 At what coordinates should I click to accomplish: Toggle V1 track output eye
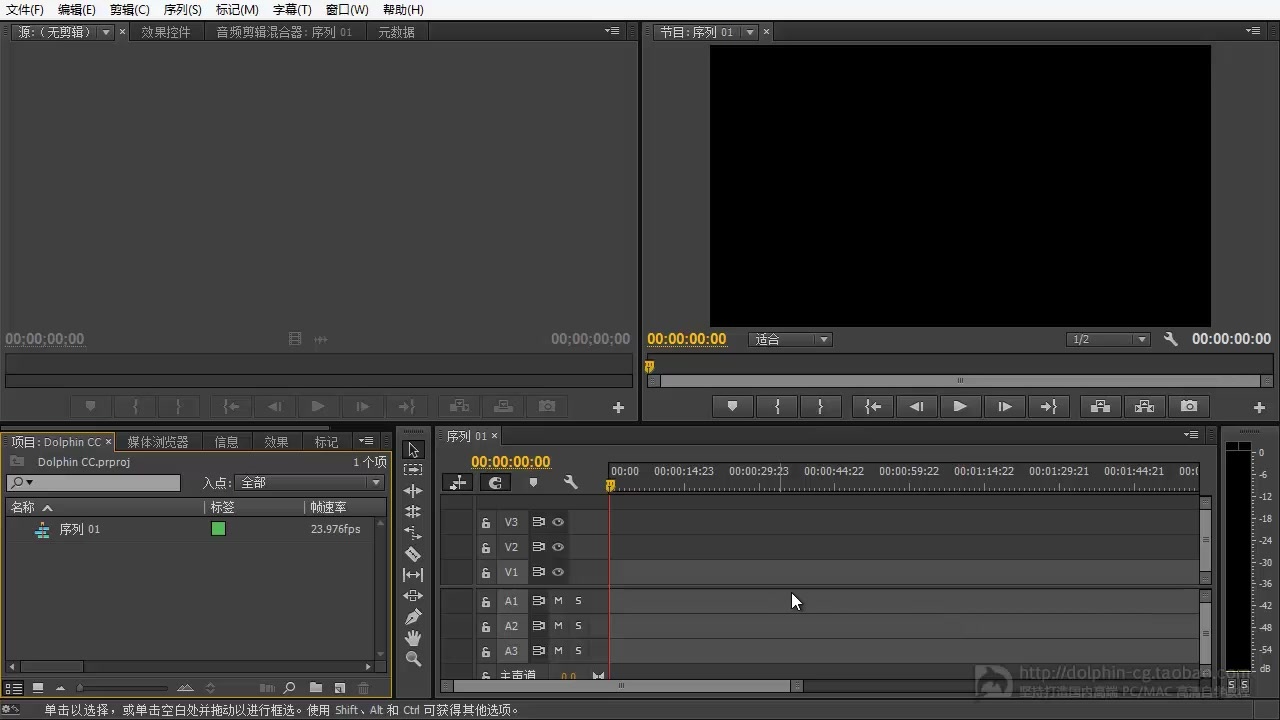[558, 572]
